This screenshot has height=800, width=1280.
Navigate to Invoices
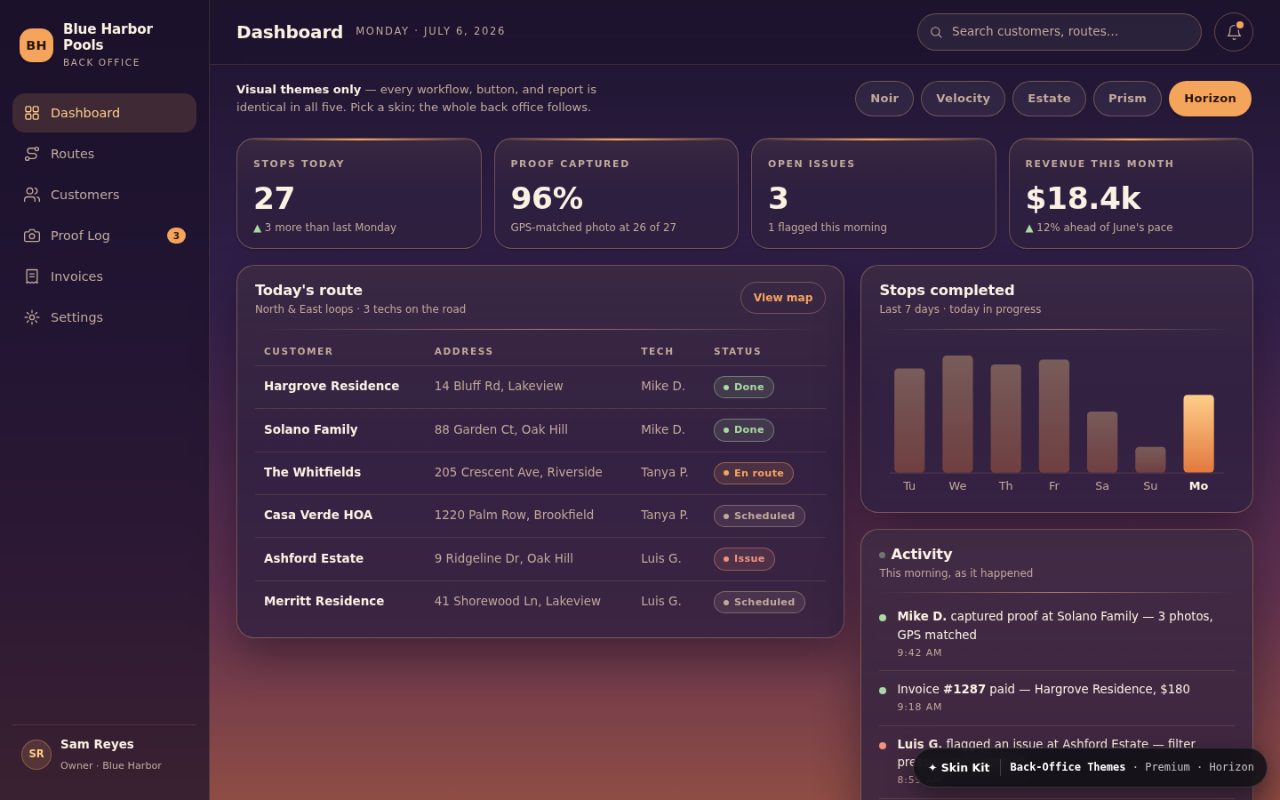click(104, 277)
